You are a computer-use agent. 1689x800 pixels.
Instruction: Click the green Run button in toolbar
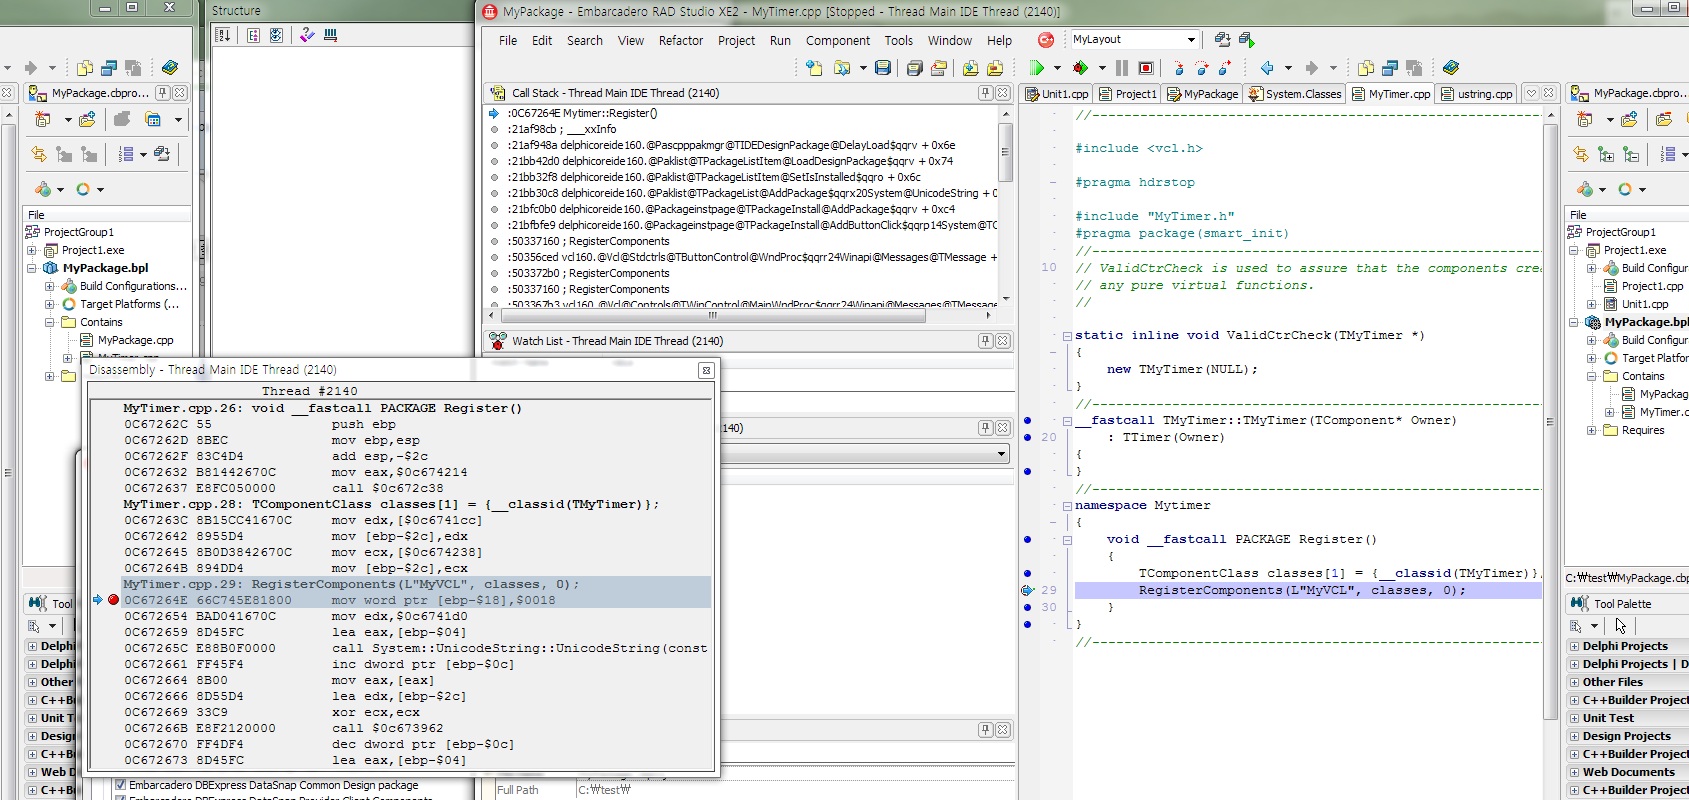coord(1037,68)
